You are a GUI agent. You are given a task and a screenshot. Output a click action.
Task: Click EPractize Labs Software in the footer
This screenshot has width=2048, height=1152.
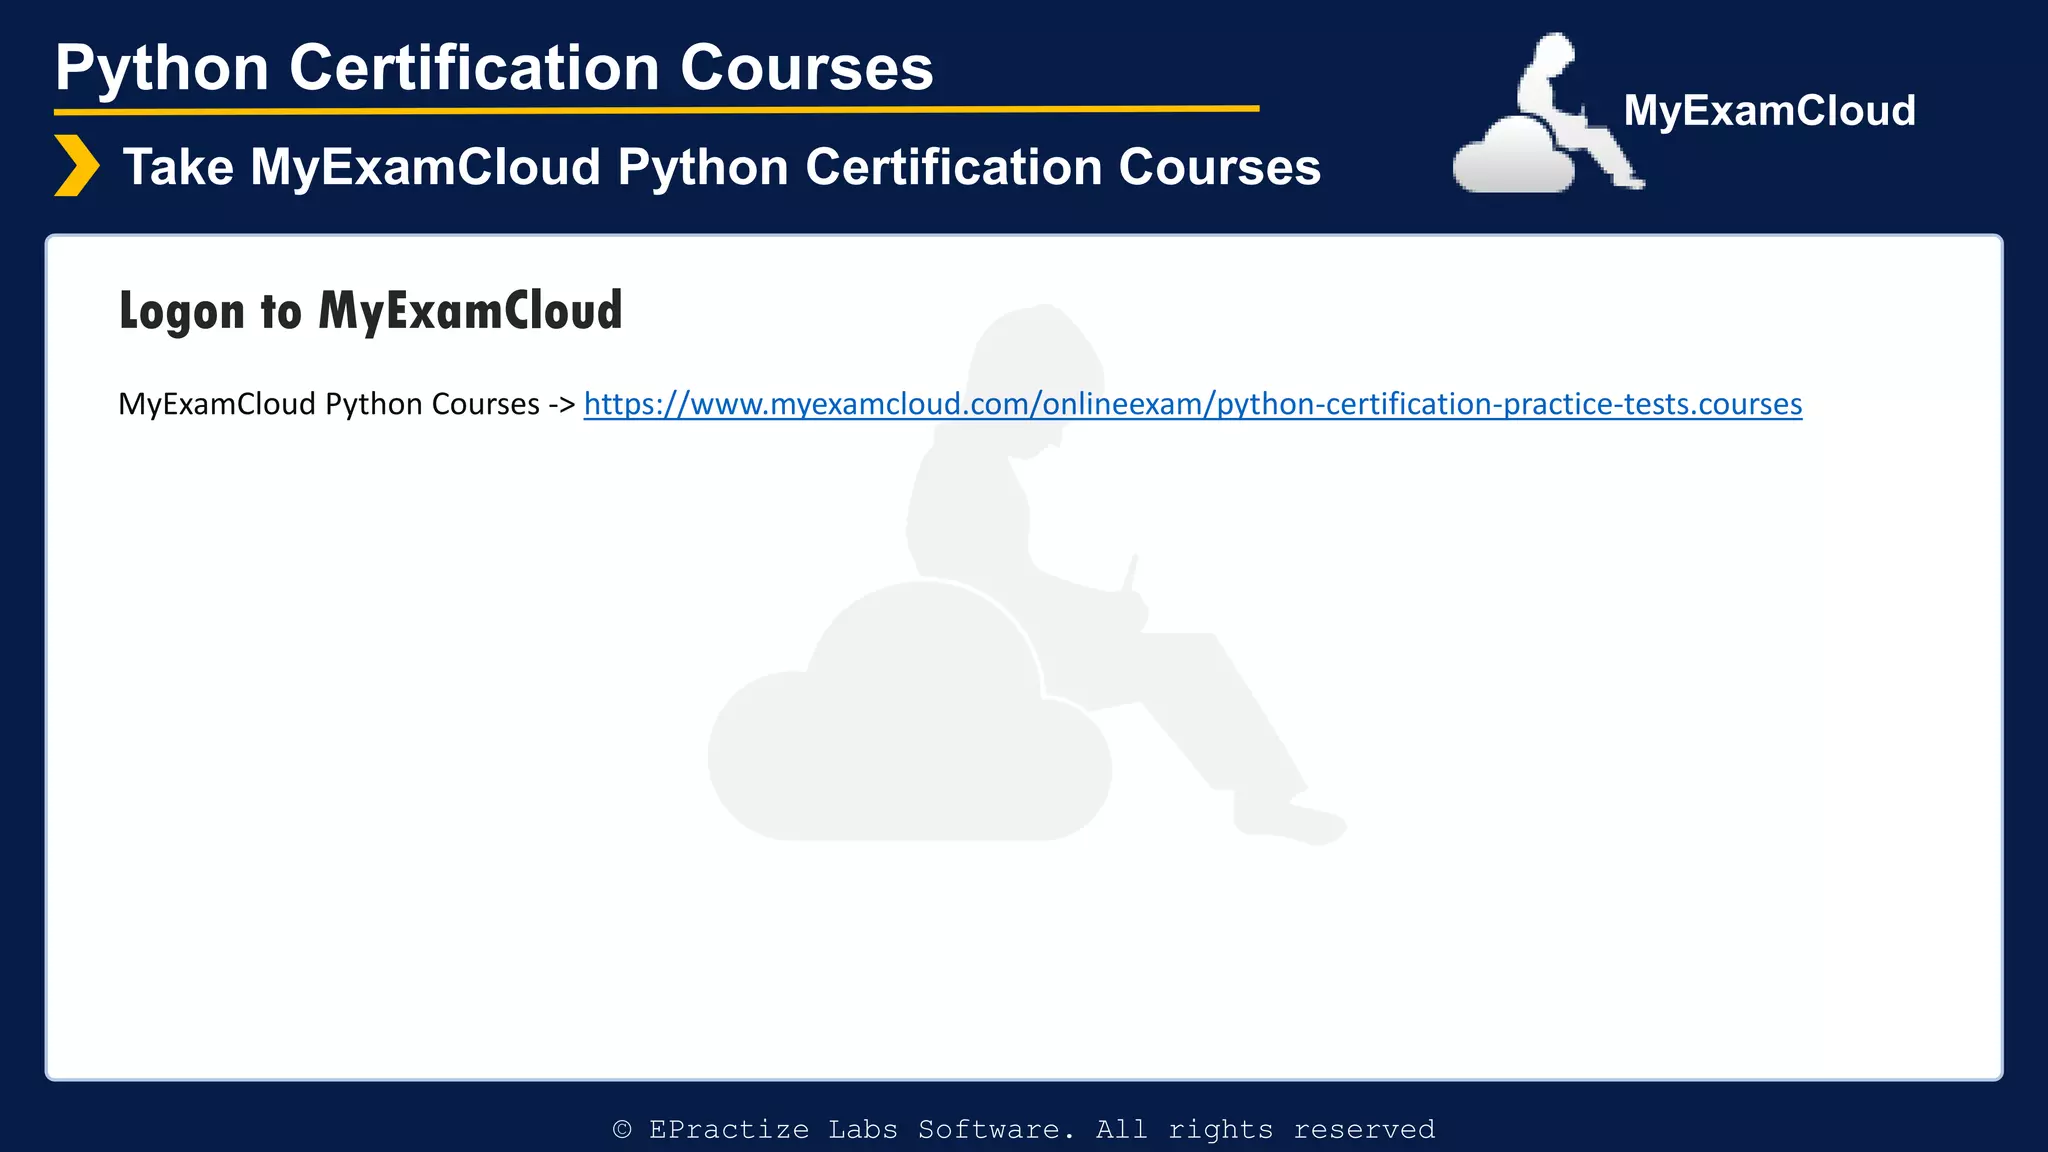coord(862,1130)
